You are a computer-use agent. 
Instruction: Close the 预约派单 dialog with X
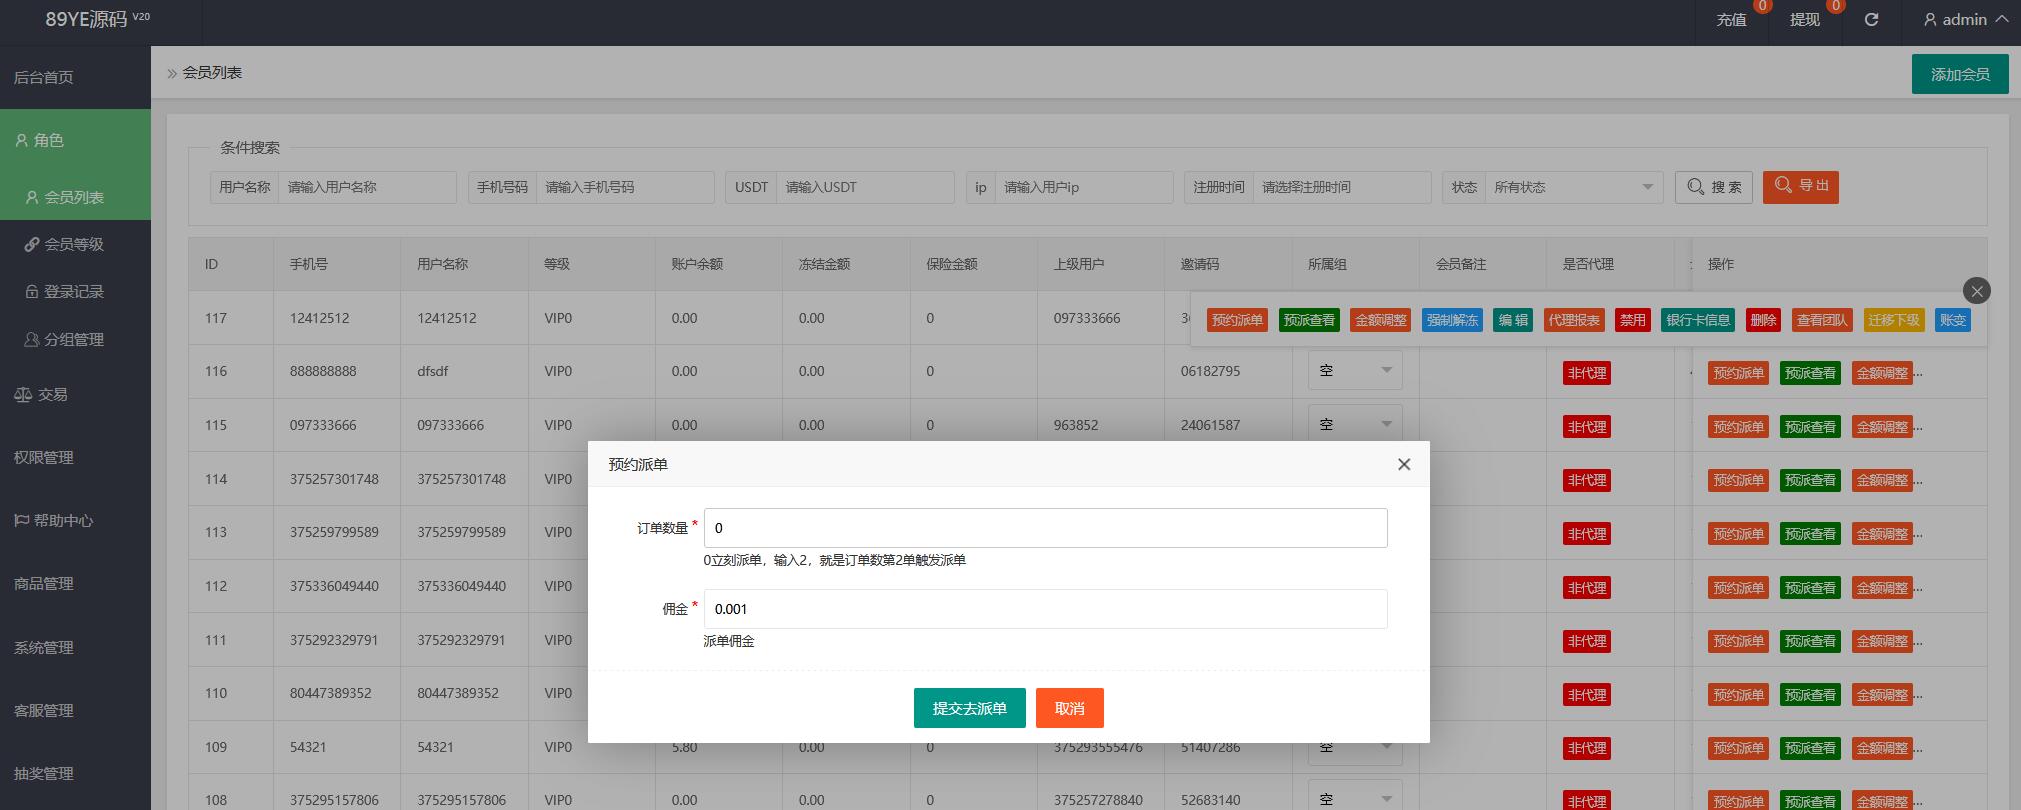[x=1404, y=464]
